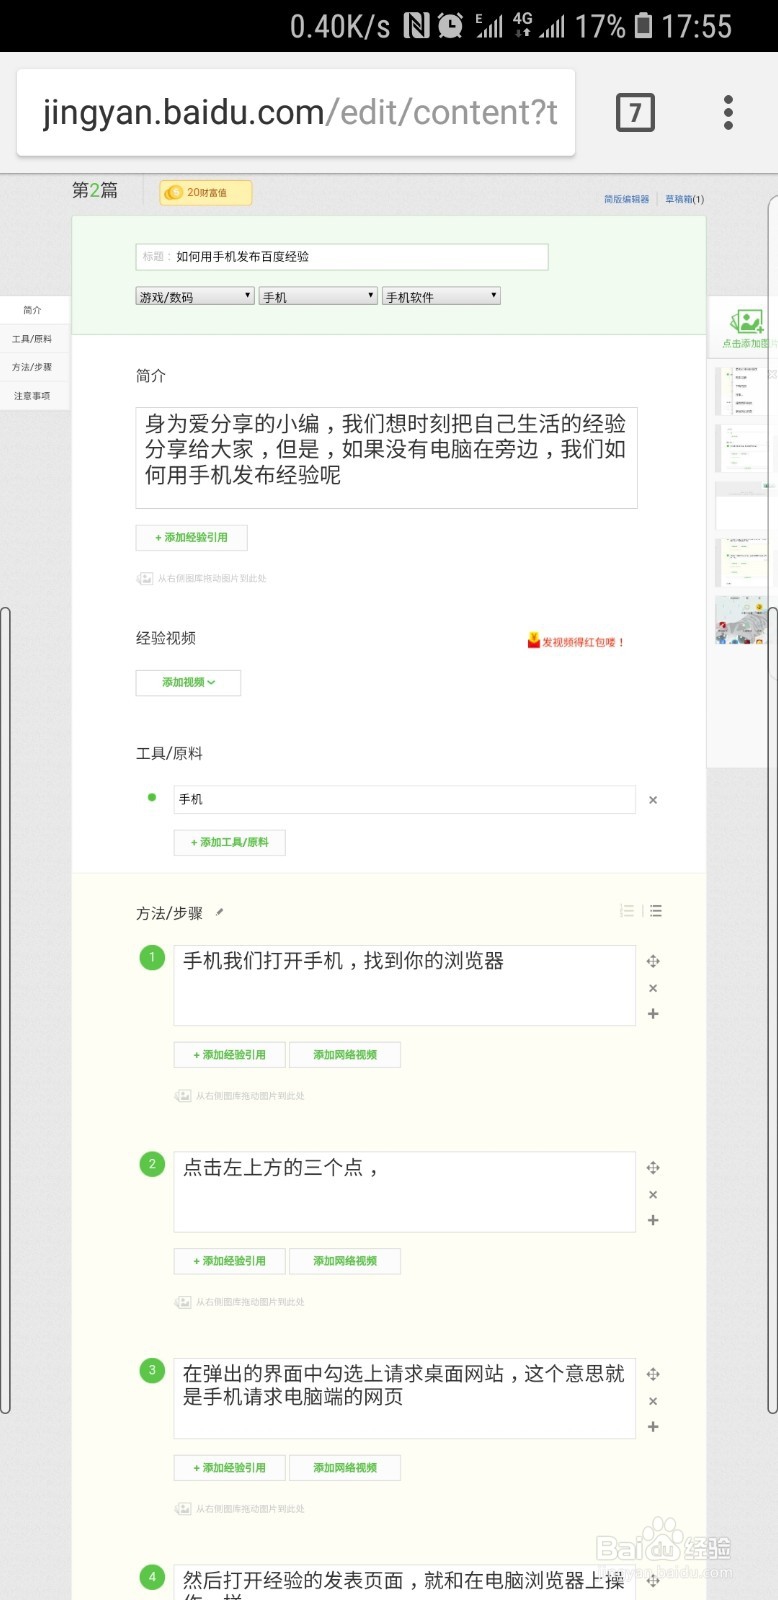Click 添加经验引用 under step 1
778x1600 pixels.
tap(229, 1055)
